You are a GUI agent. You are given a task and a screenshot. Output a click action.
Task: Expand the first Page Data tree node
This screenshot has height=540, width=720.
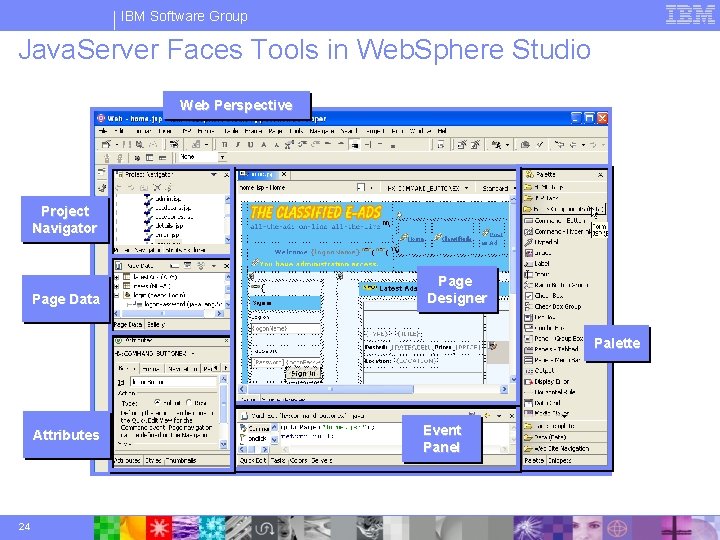click(x=117, y=277)
